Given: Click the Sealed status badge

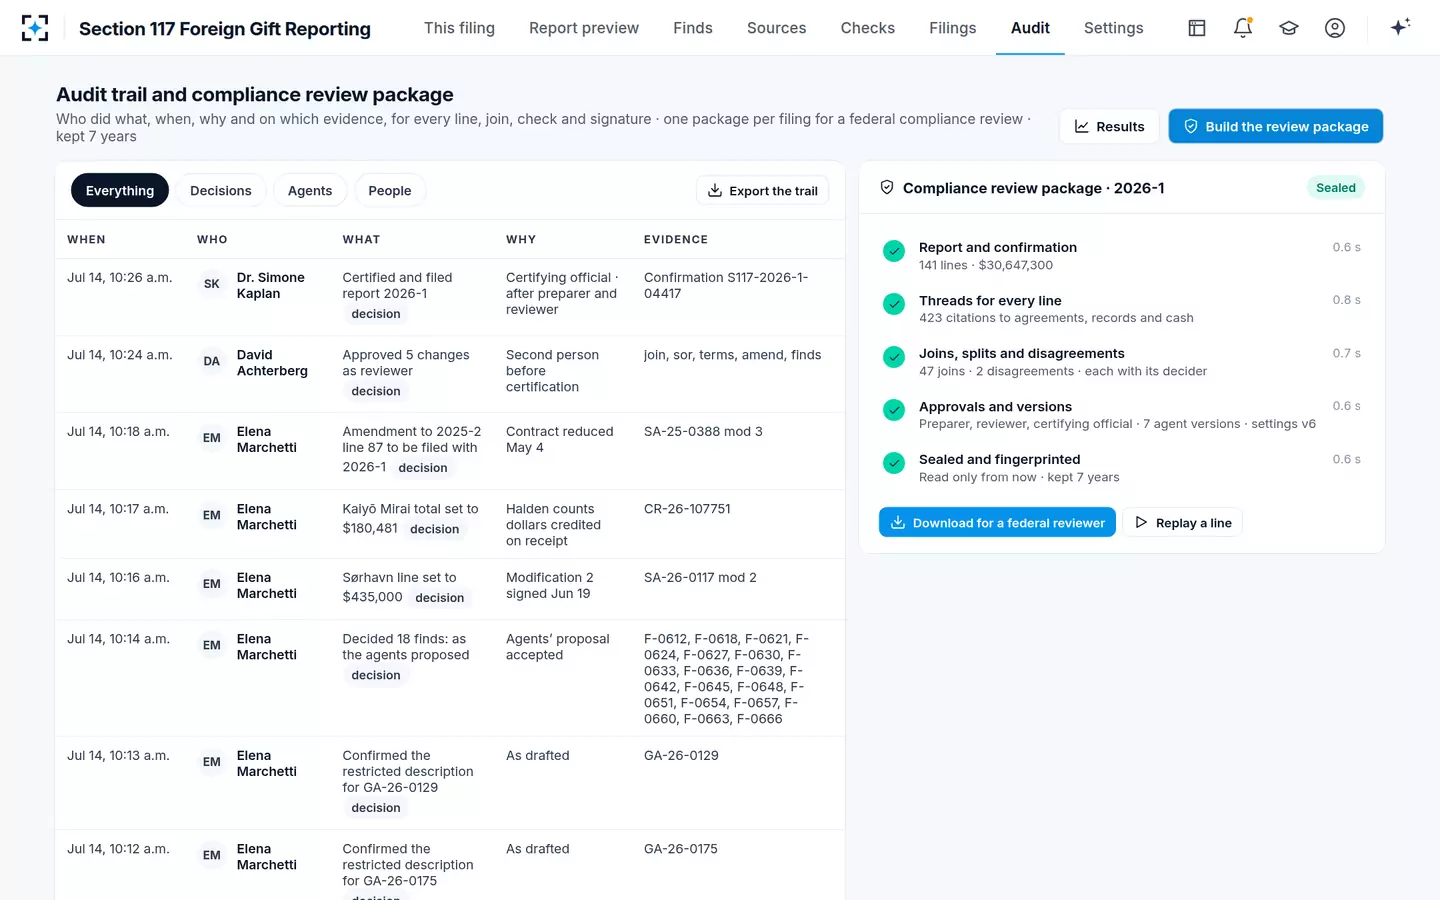Looking at the screenshot, I should click(1336, 188).
